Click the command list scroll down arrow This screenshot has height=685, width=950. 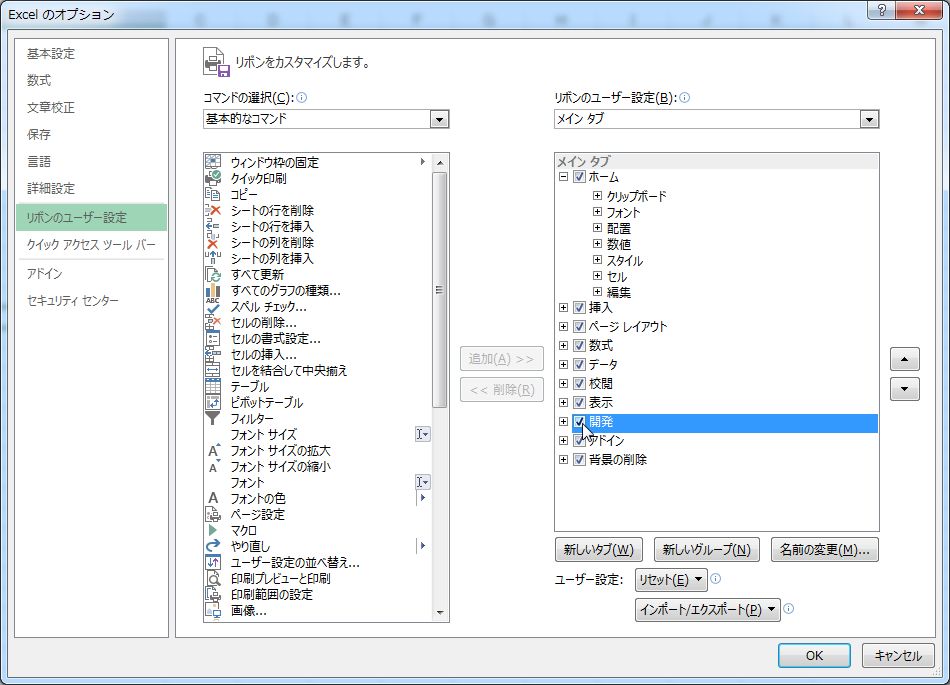click(440, 613)
